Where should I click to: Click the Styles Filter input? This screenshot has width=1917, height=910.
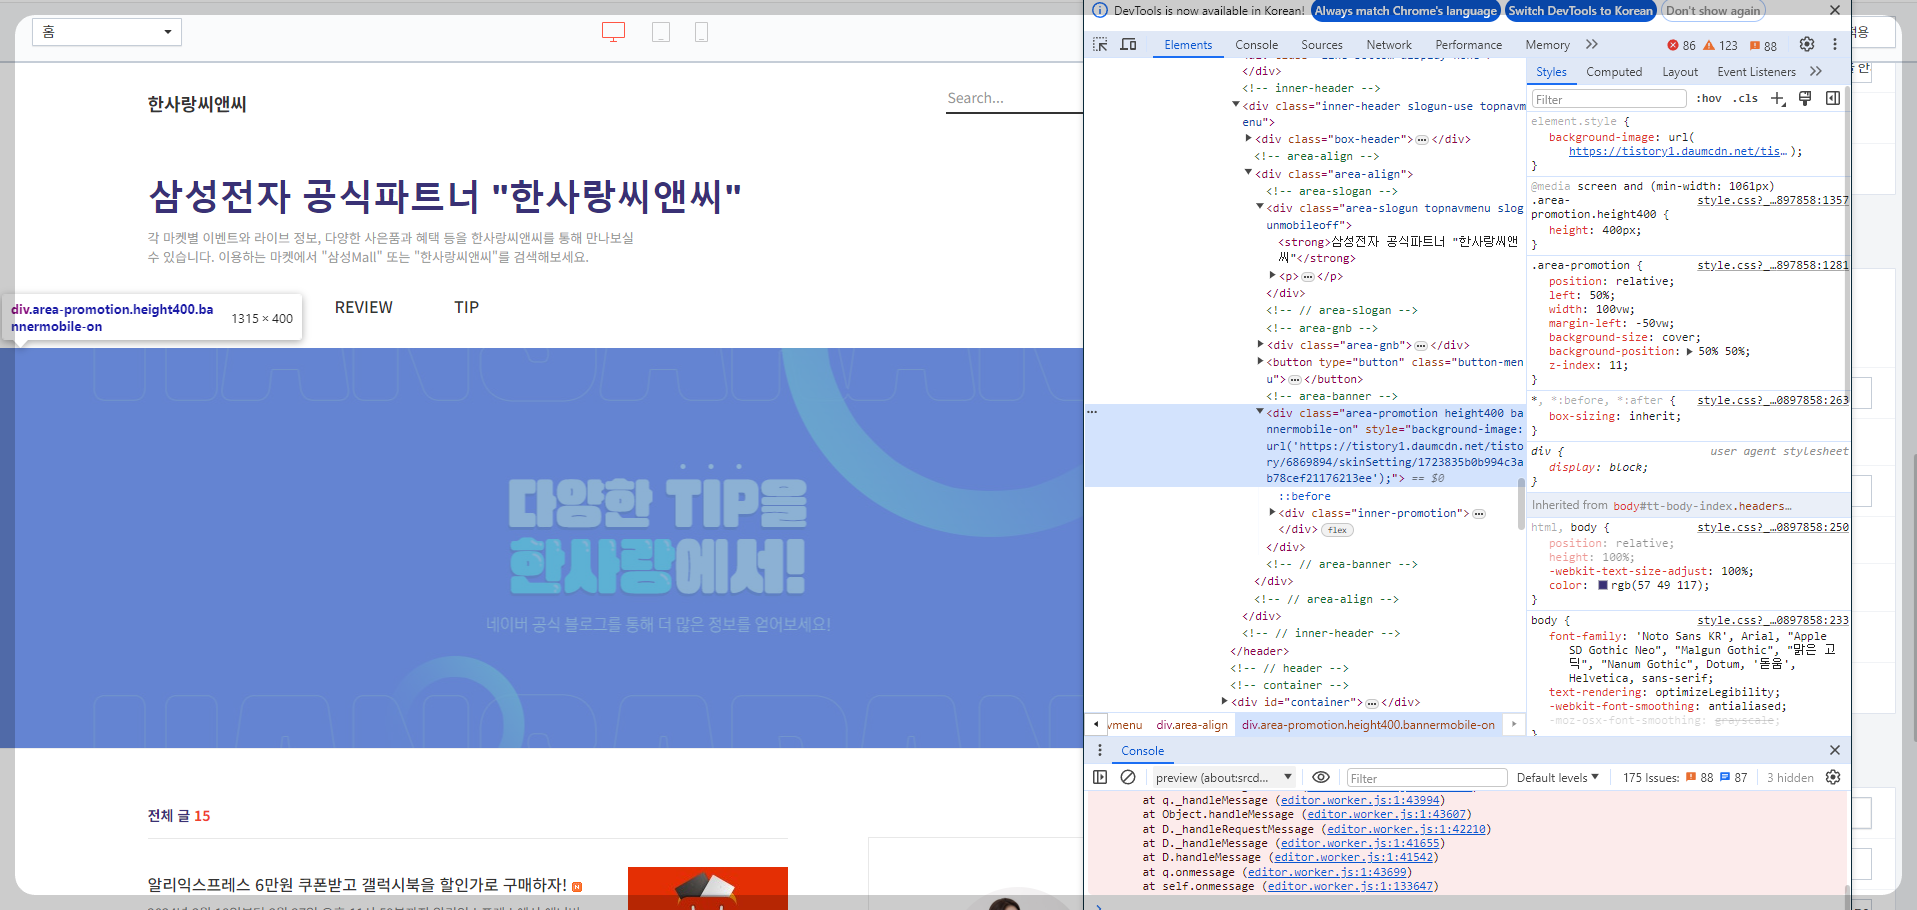[x=1609, y=99]
